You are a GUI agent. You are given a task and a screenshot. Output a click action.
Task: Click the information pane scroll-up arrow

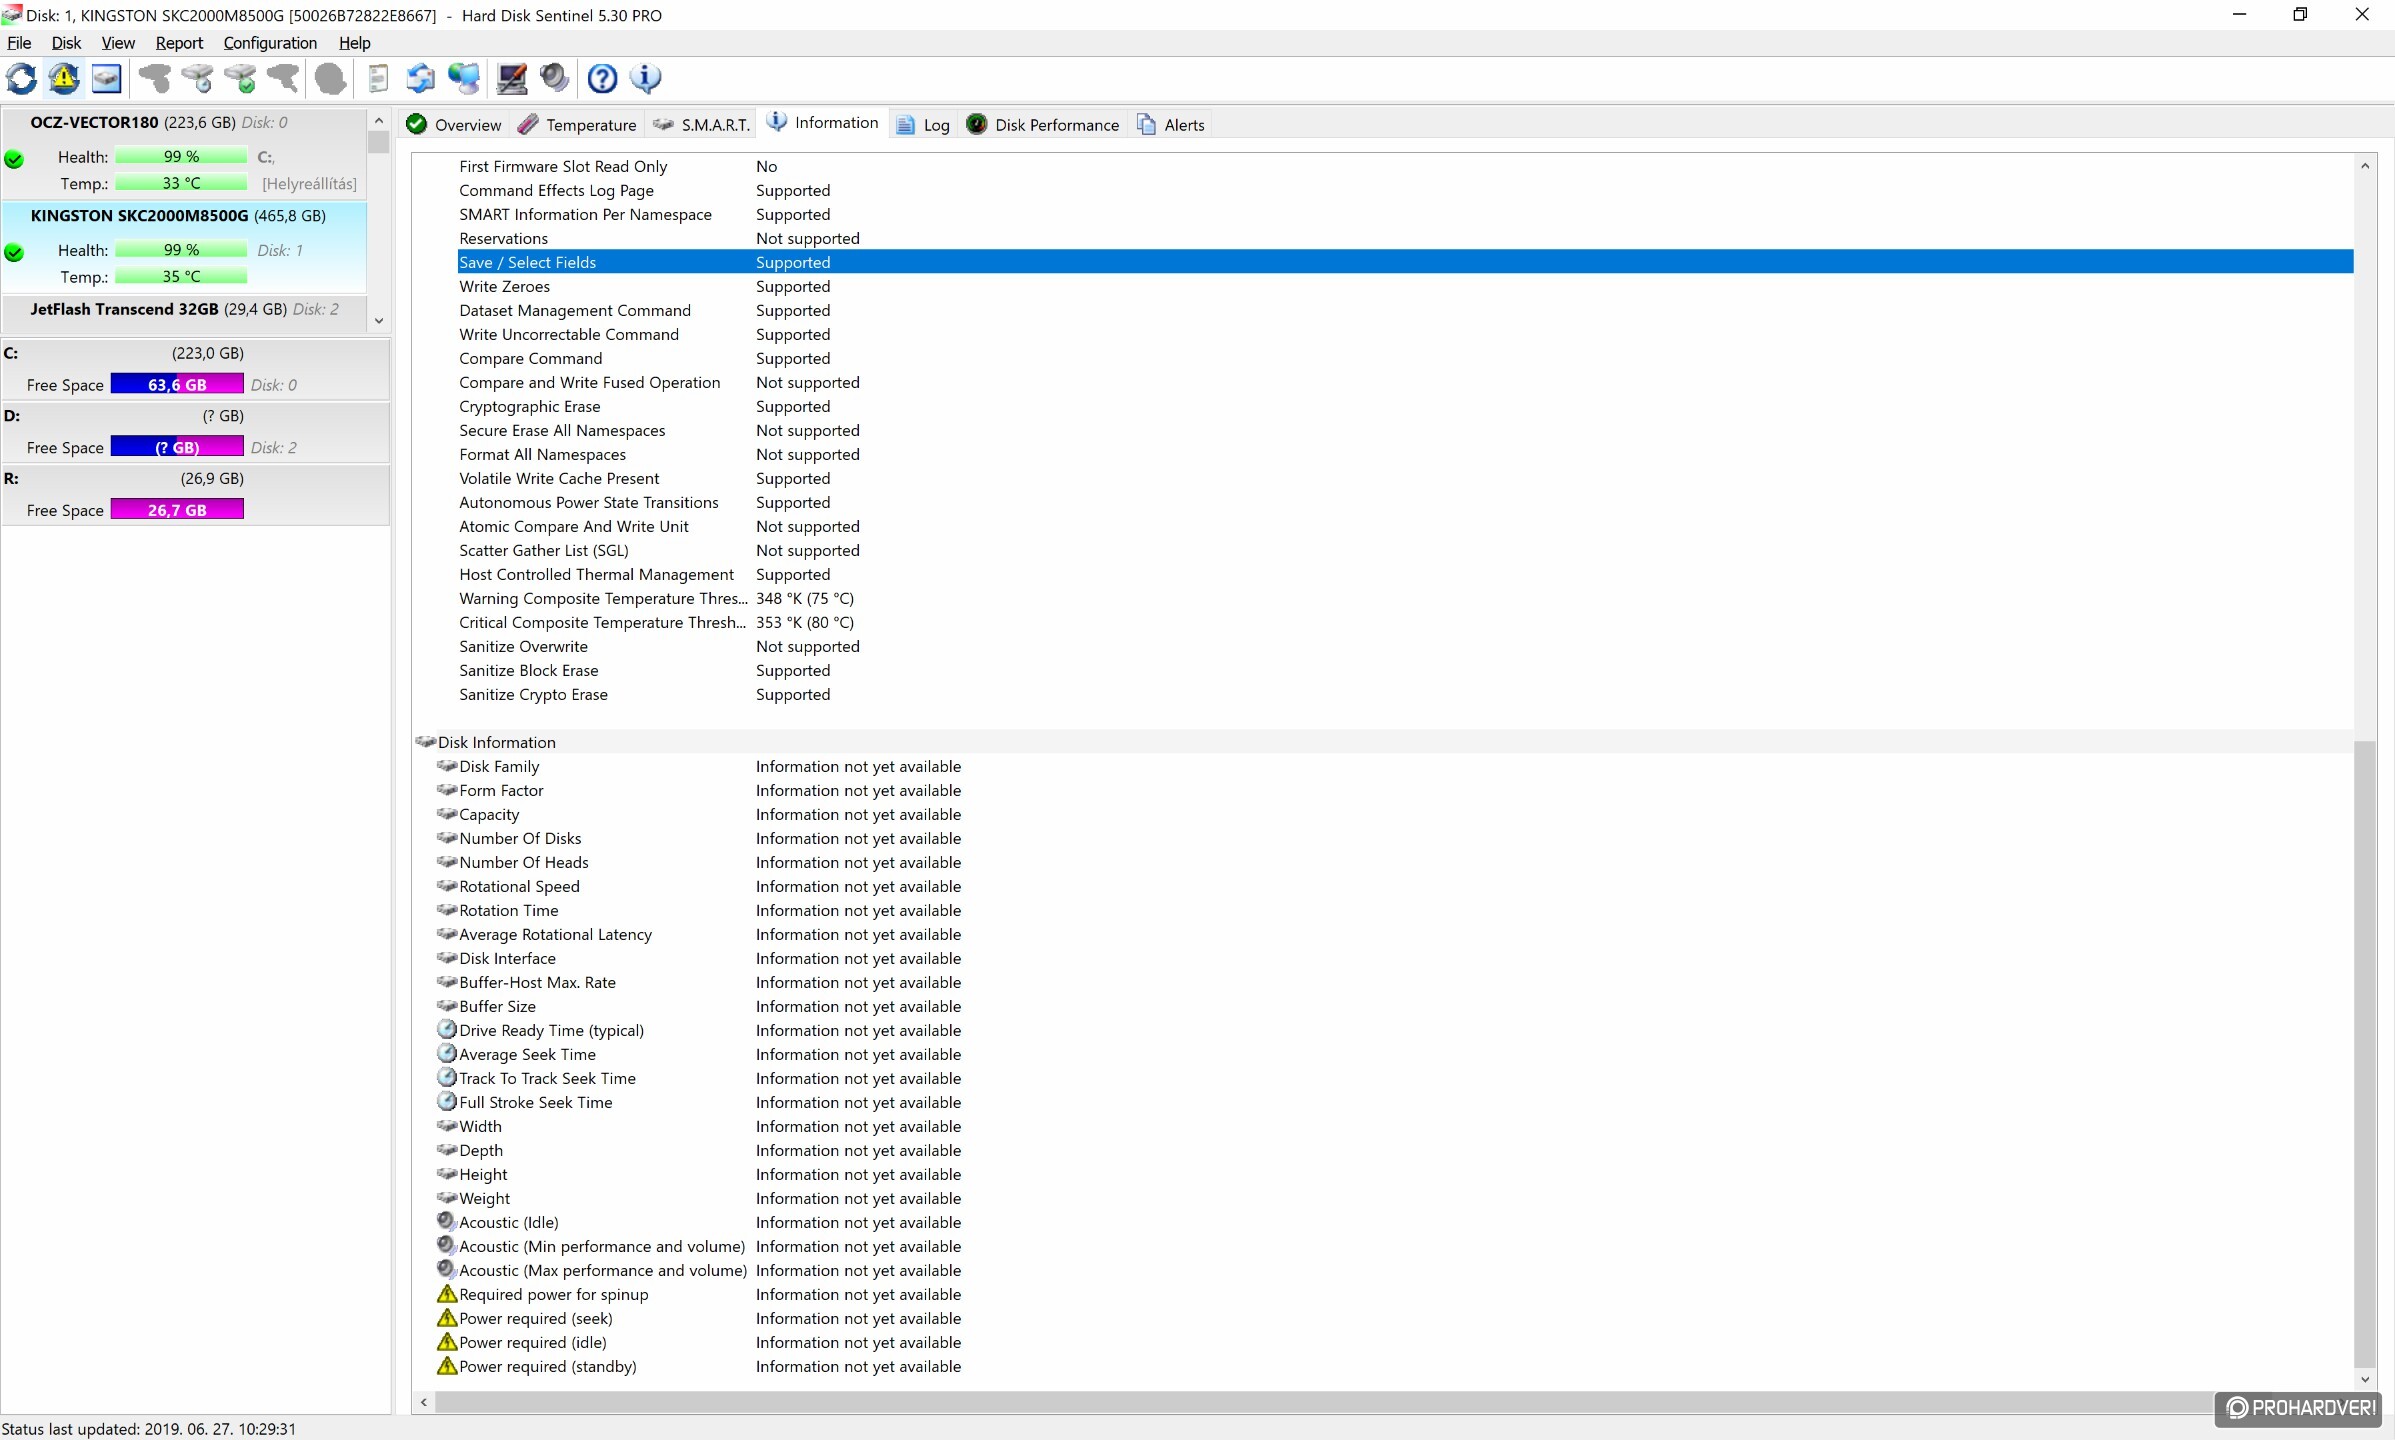pyautogui.click(x=2364, y=166)
